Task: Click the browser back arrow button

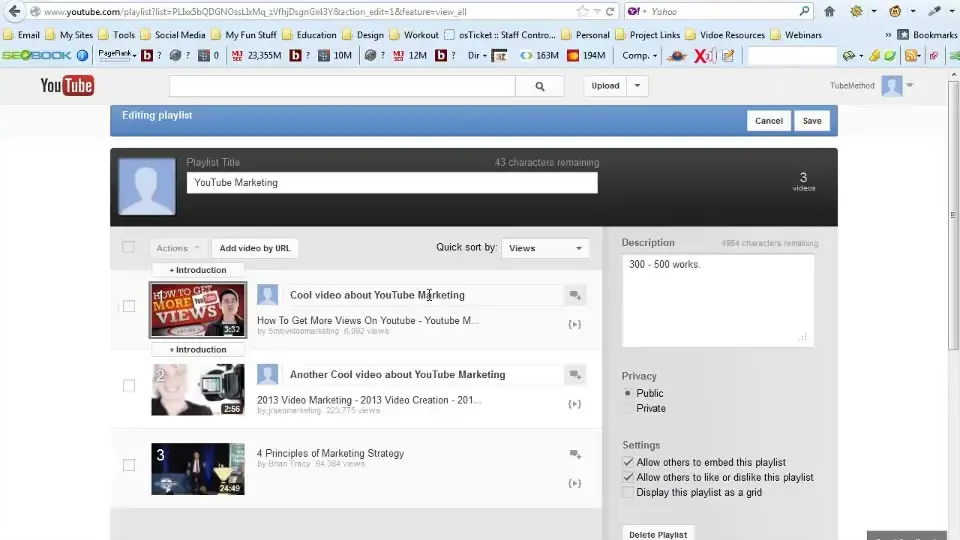Action: [x=15, y=11]
